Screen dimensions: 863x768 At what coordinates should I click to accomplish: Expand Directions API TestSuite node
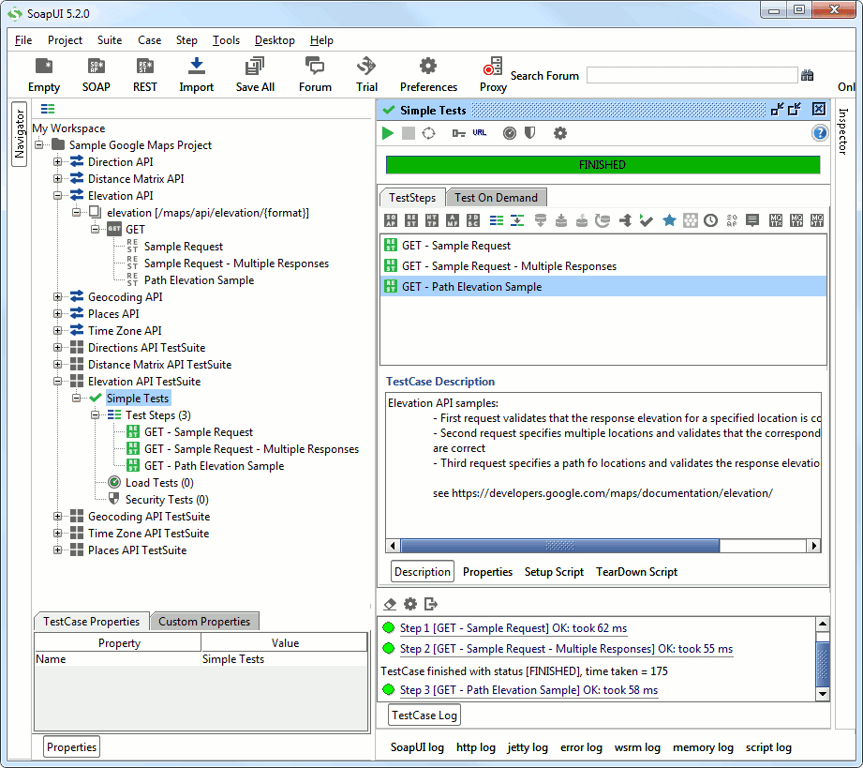click(x=57, y=347)
